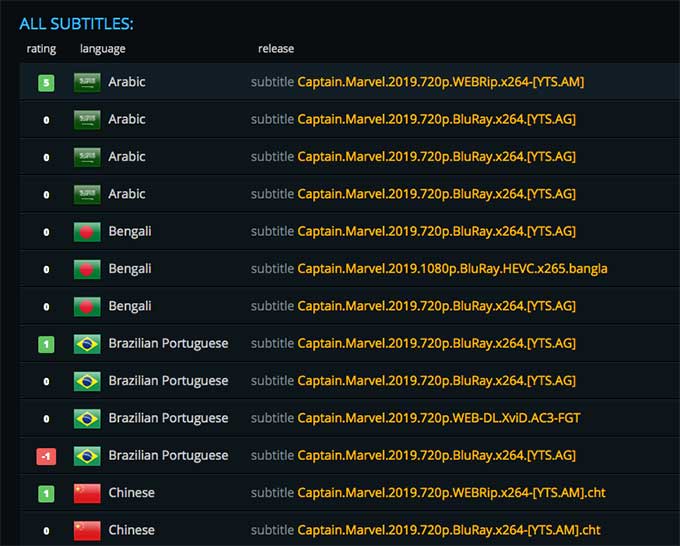
Task: Click the green rating 5 badge
Action: click(46, 83)
